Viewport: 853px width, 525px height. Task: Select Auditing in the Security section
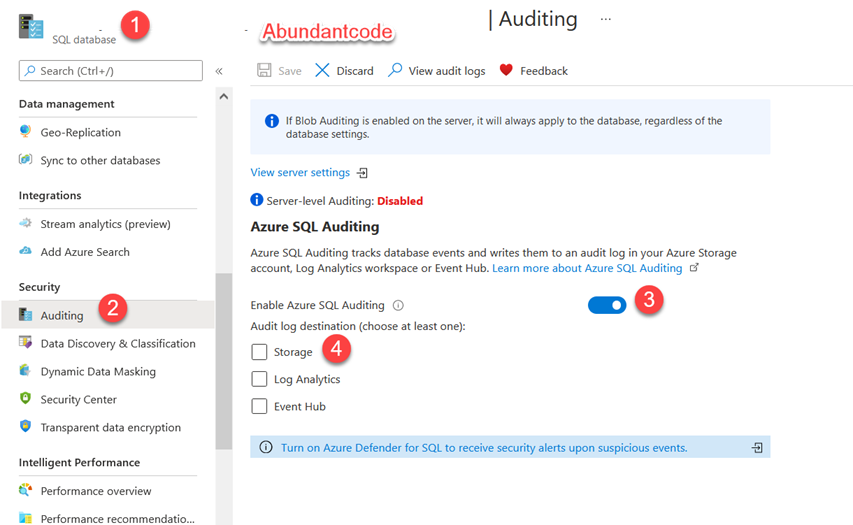[108, 315]
